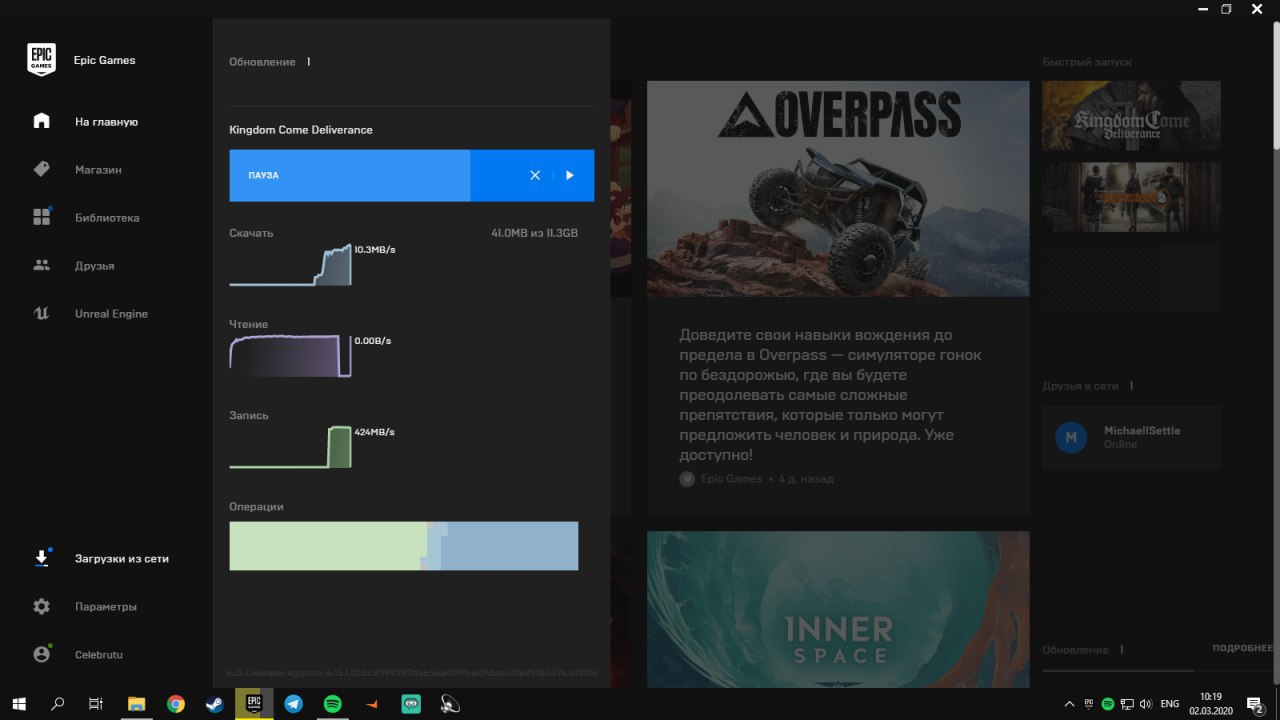Open the home icon beside 'На главную'
The image size is (1280, 720).
click(x=41, y=121)
